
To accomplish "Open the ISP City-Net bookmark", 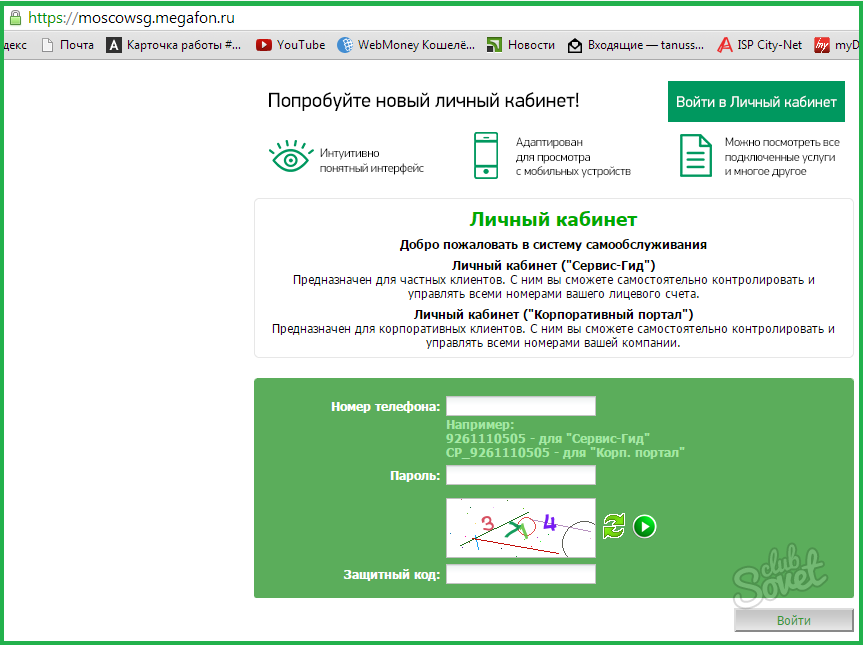I will coord(760,45).
